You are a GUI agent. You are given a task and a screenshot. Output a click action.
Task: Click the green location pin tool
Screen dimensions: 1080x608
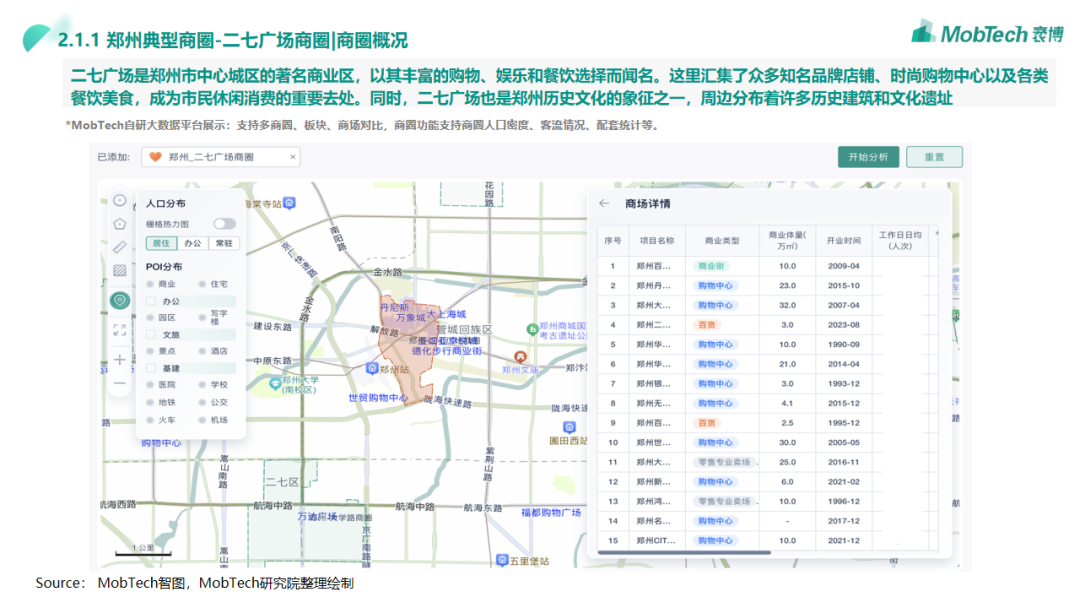[x=119, y=300]
